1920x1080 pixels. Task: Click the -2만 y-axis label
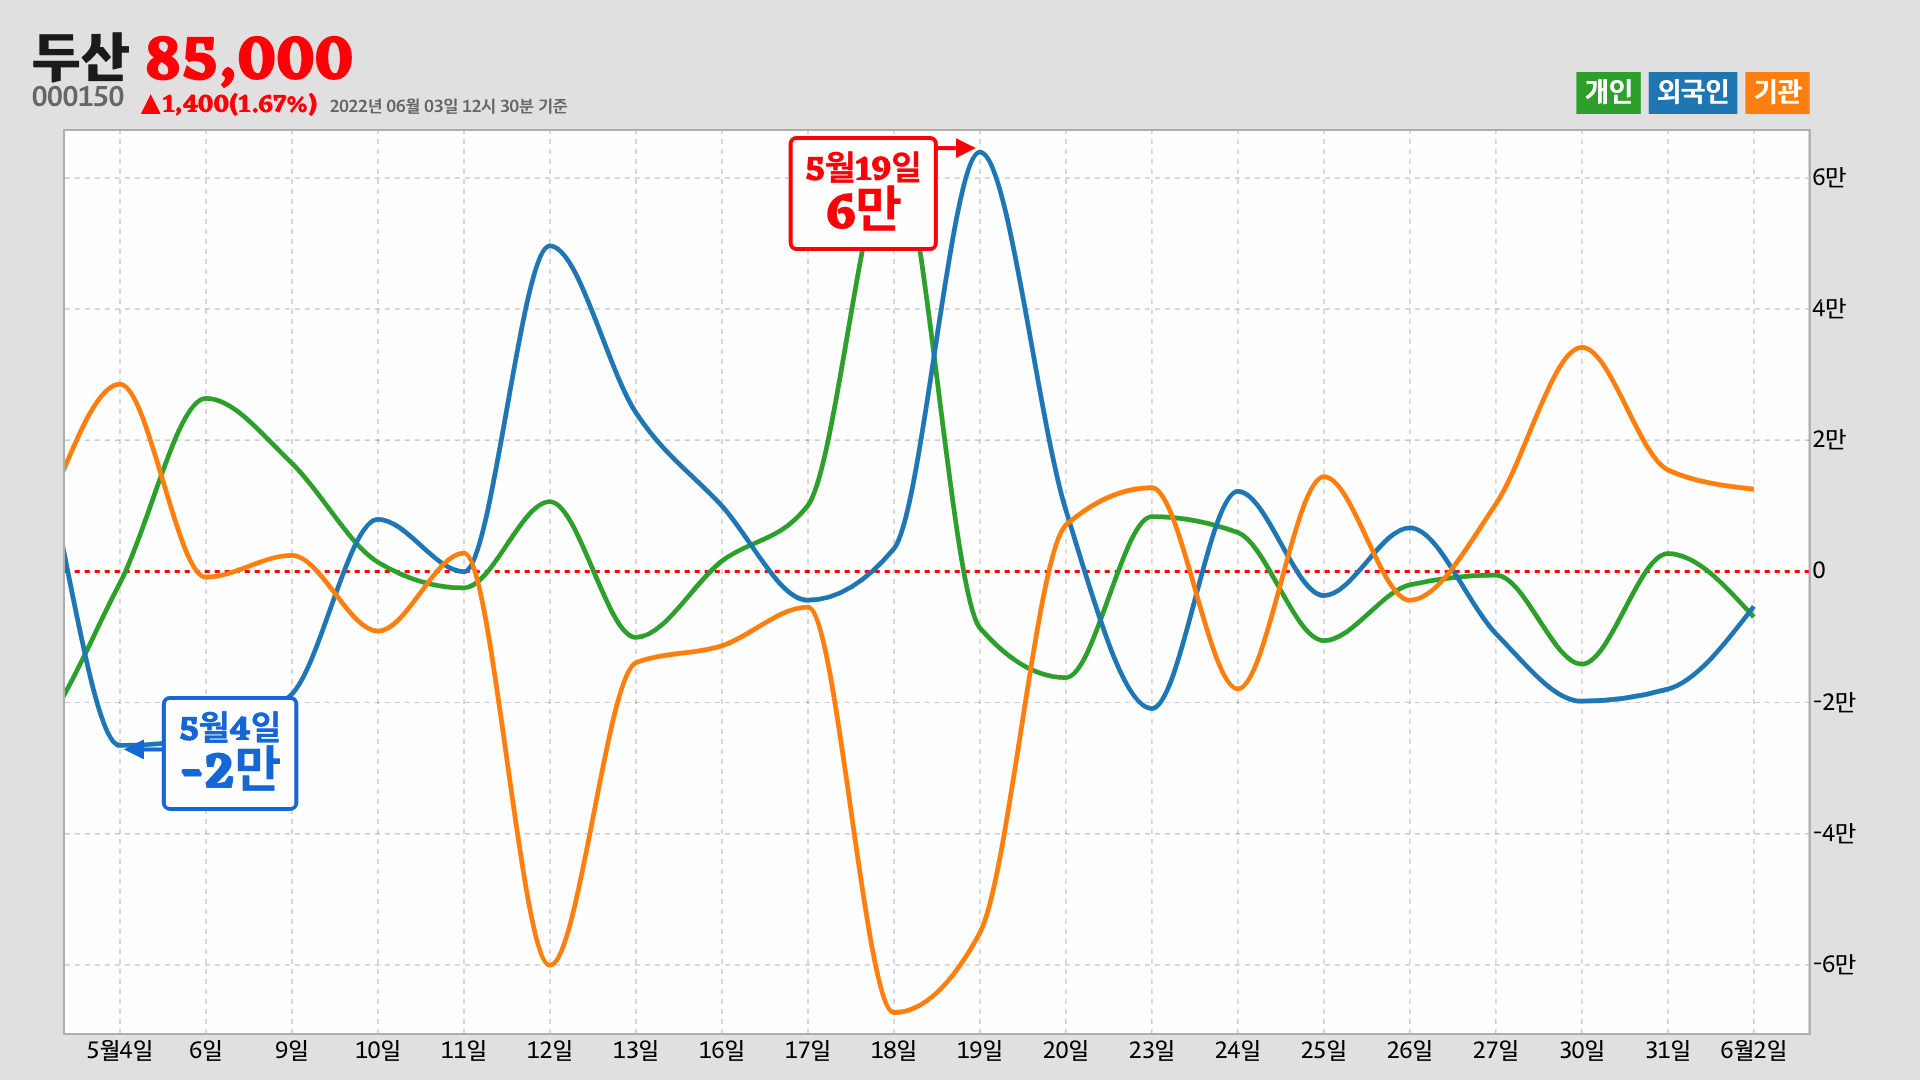1834,702
